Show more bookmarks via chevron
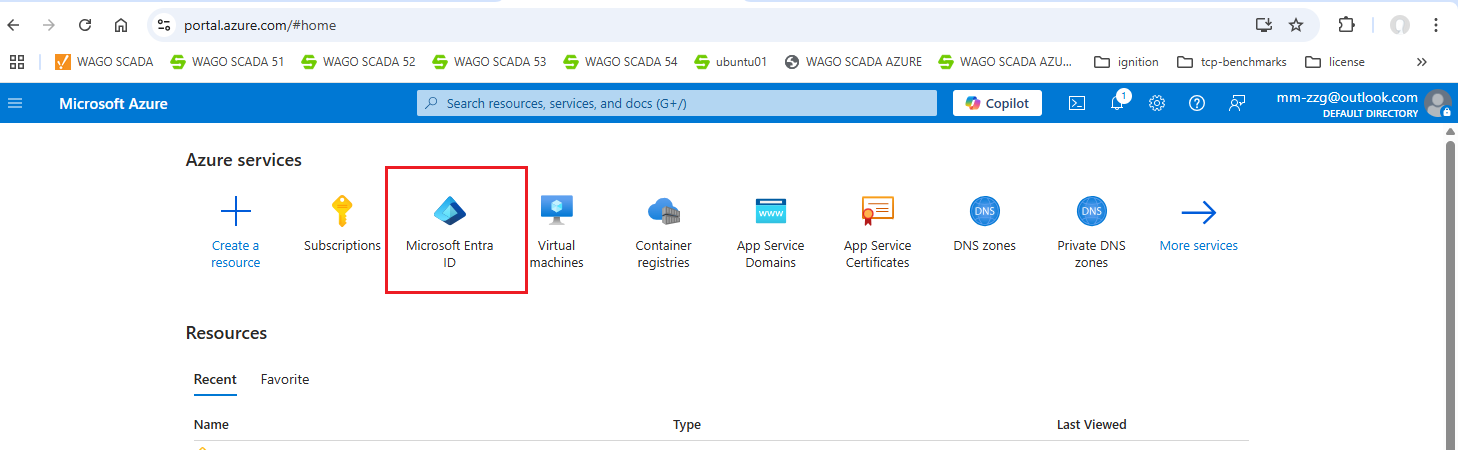 (1422, 62)
